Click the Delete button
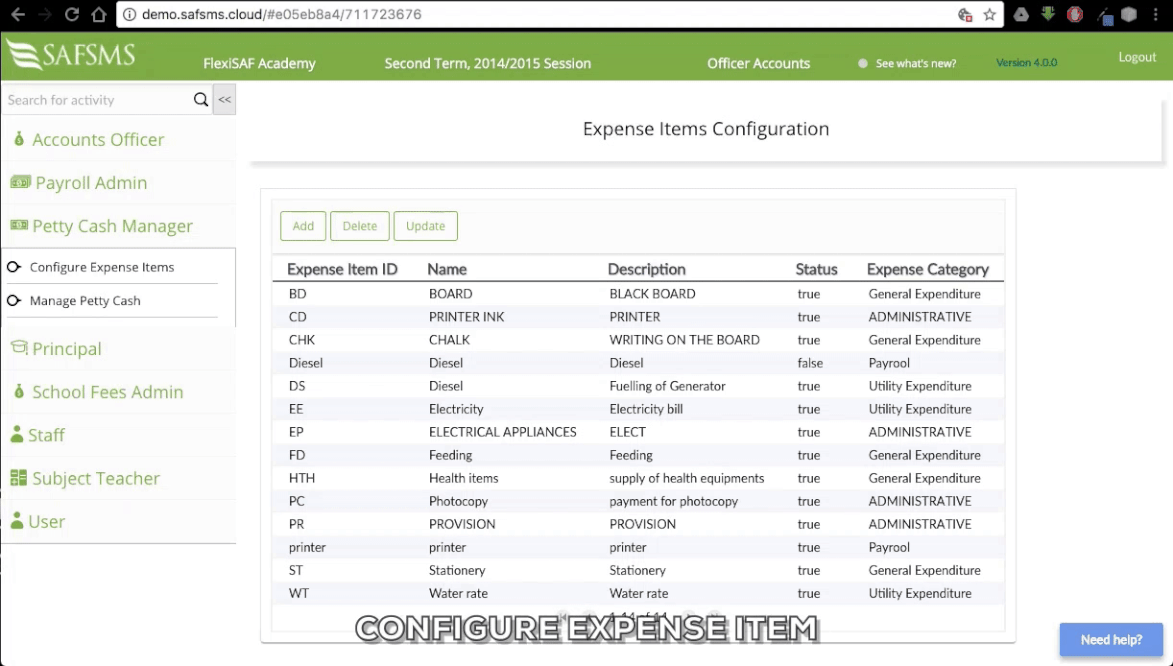This screenshot has height=666, width=1173. point(360,226)
